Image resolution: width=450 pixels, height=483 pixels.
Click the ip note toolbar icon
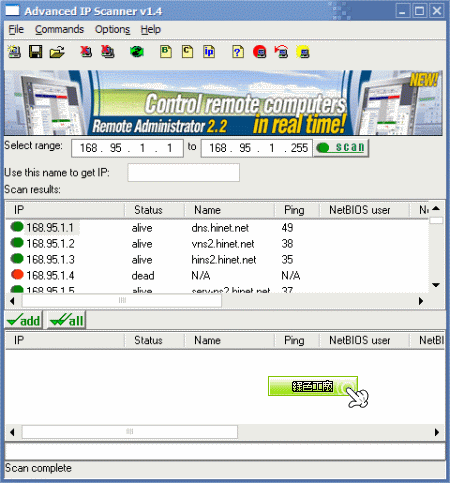(209, 52)
